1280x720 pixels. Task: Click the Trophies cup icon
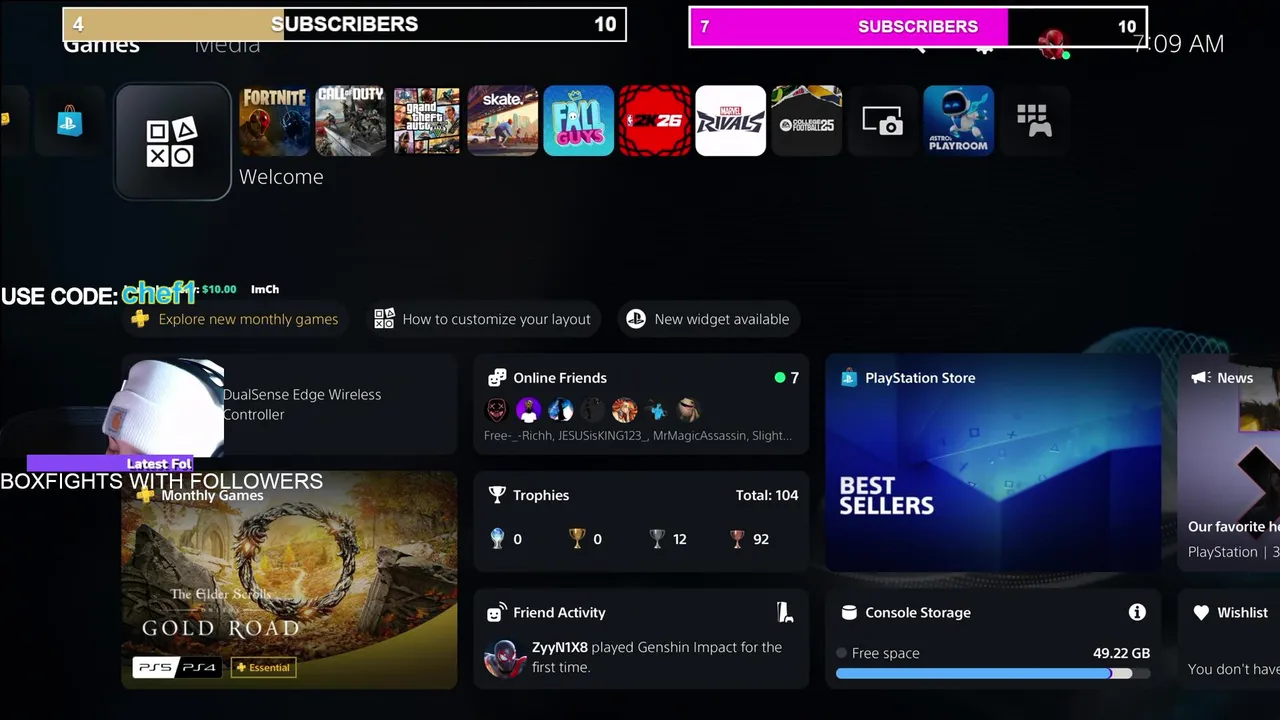(497, 495)
